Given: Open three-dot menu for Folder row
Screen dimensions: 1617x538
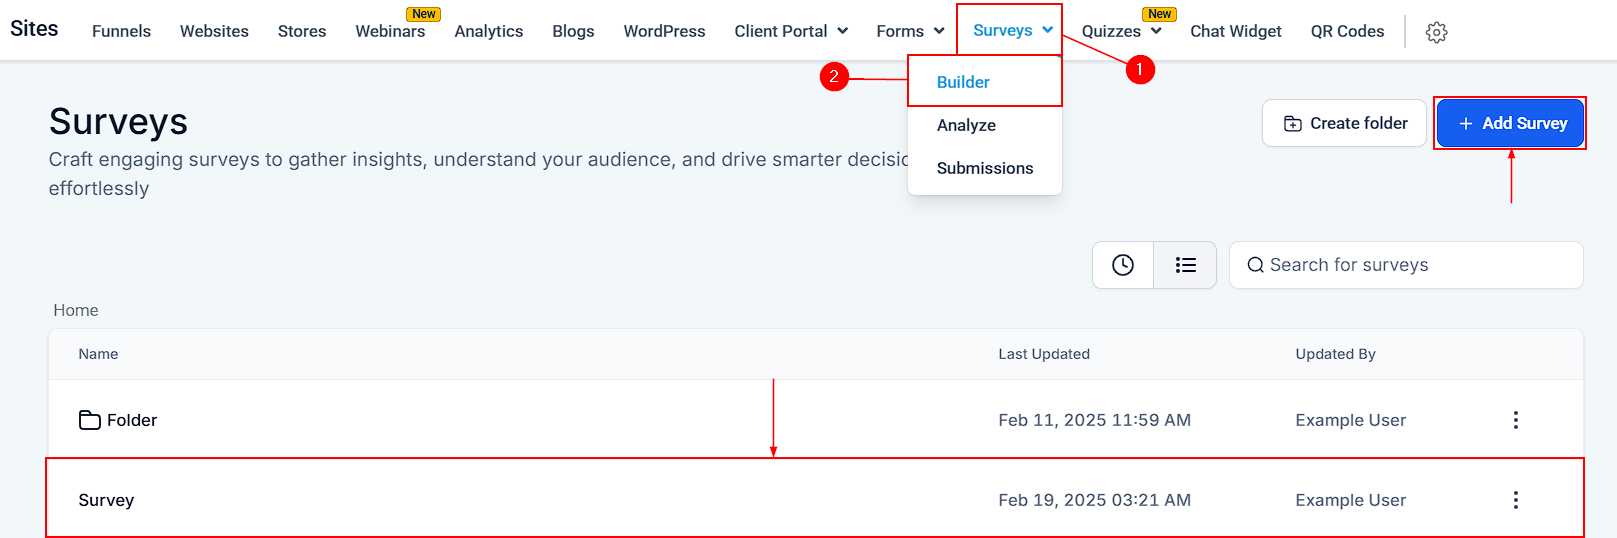Looking at the screenshot, I should point(1515,420).
